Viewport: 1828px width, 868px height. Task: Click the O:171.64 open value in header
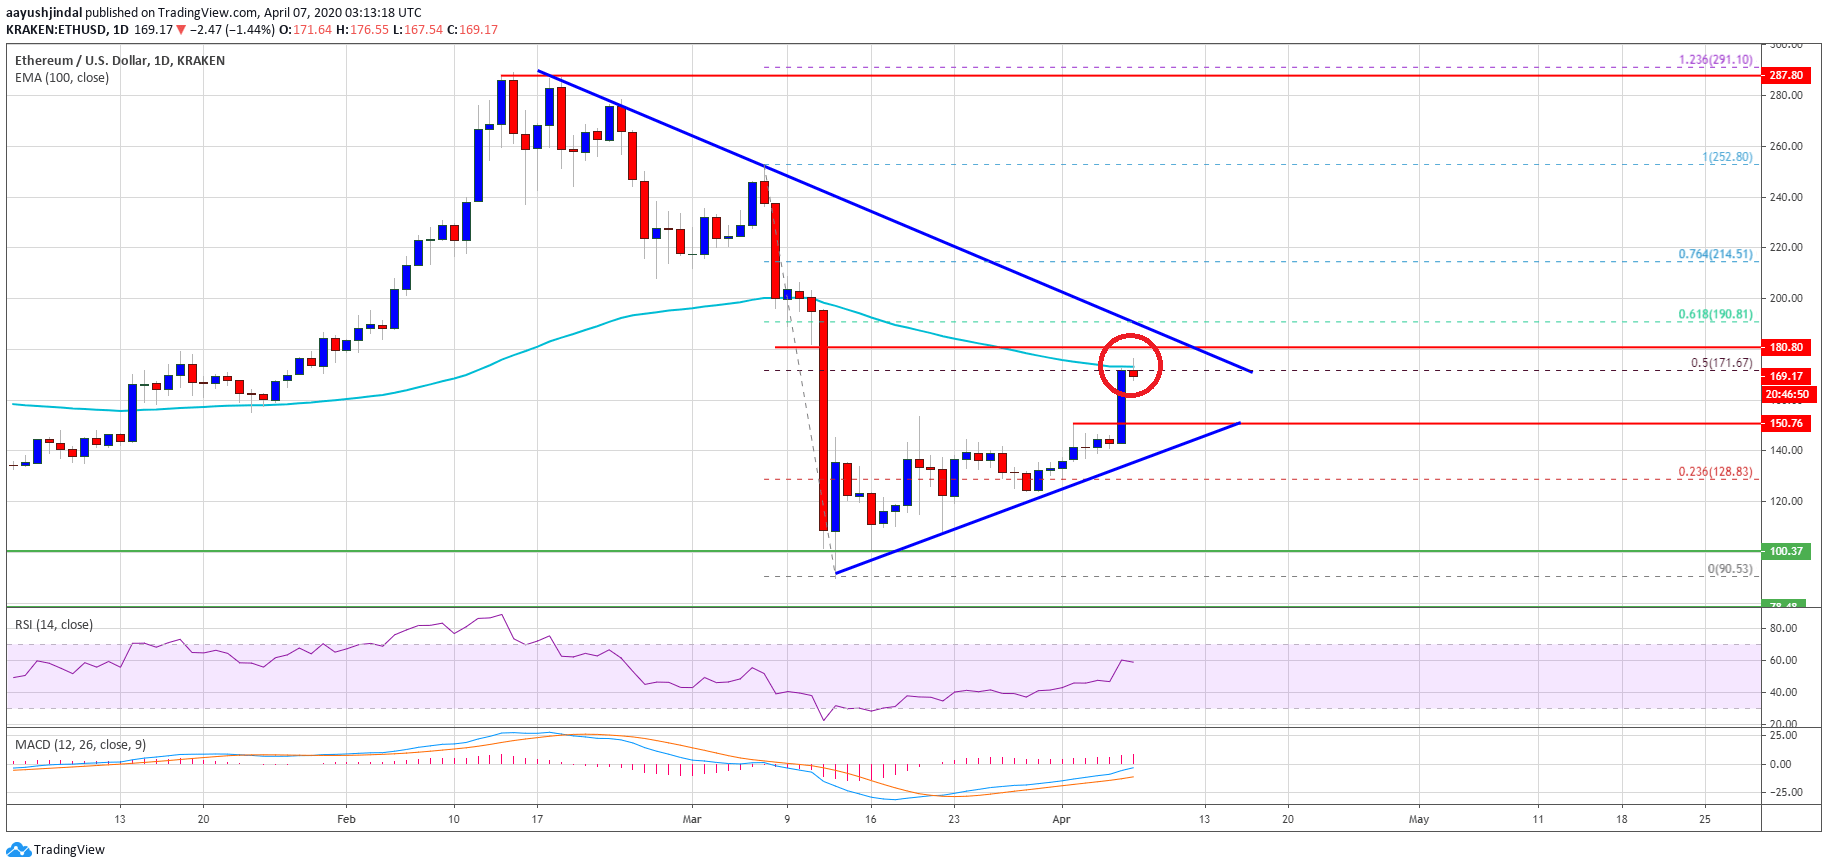coord(305,30)
